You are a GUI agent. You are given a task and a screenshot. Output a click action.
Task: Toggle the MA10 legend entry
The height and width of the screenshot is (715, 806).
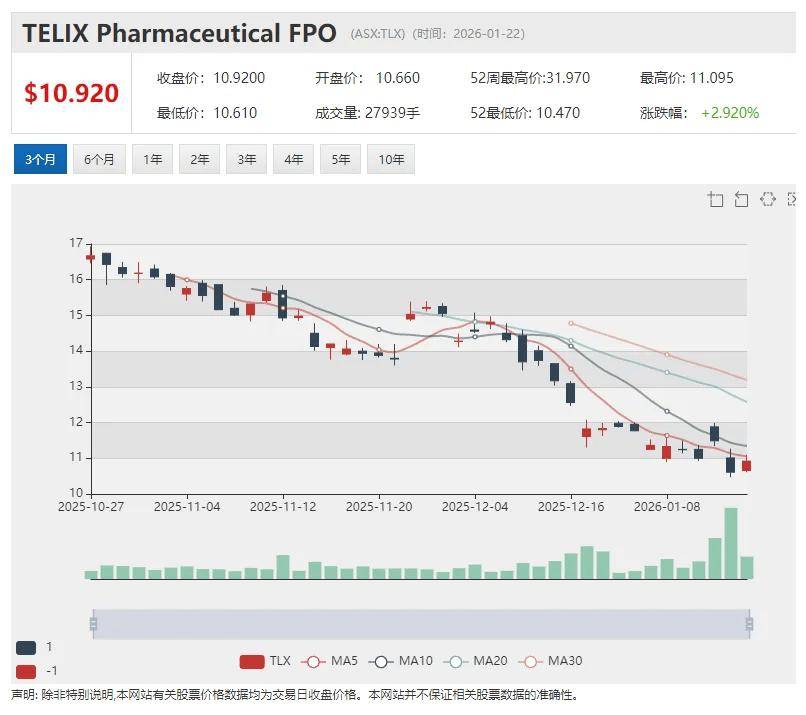[x=400, y=660]
